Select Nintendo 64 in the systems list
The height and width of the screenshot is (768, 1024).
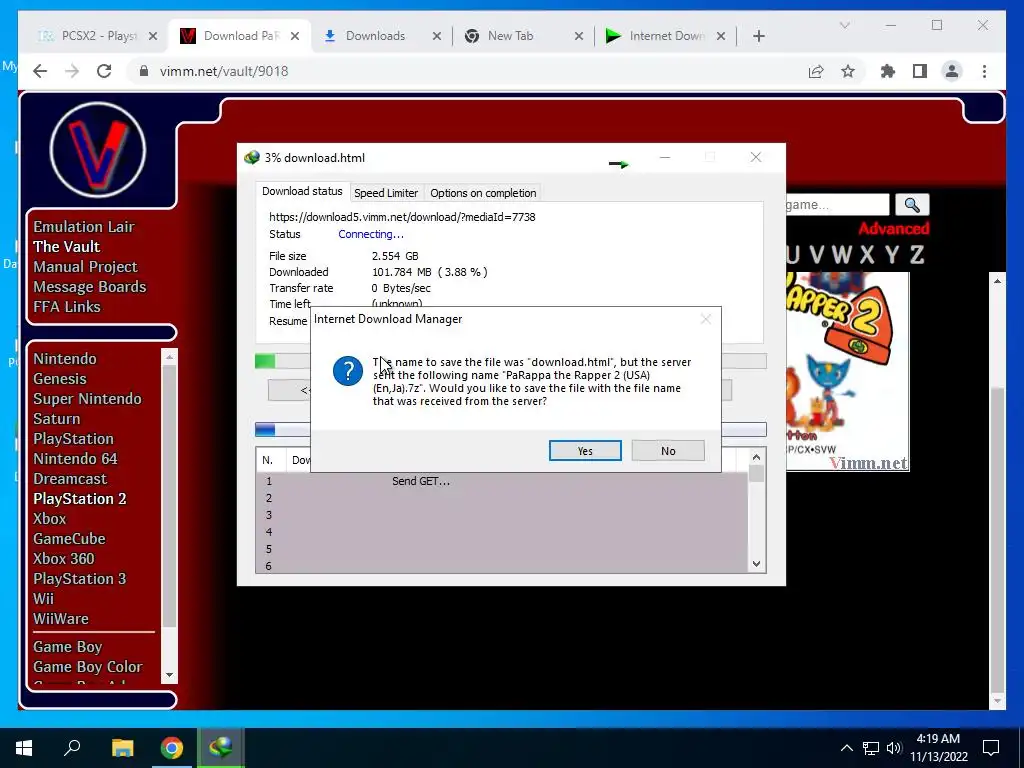(75, 459)
